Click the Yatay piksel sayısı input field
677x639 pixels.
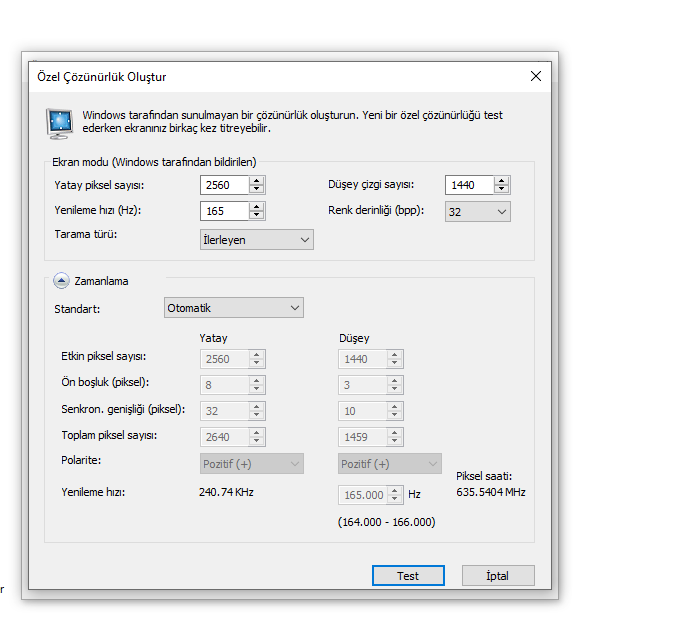click(x=224, y=185)
